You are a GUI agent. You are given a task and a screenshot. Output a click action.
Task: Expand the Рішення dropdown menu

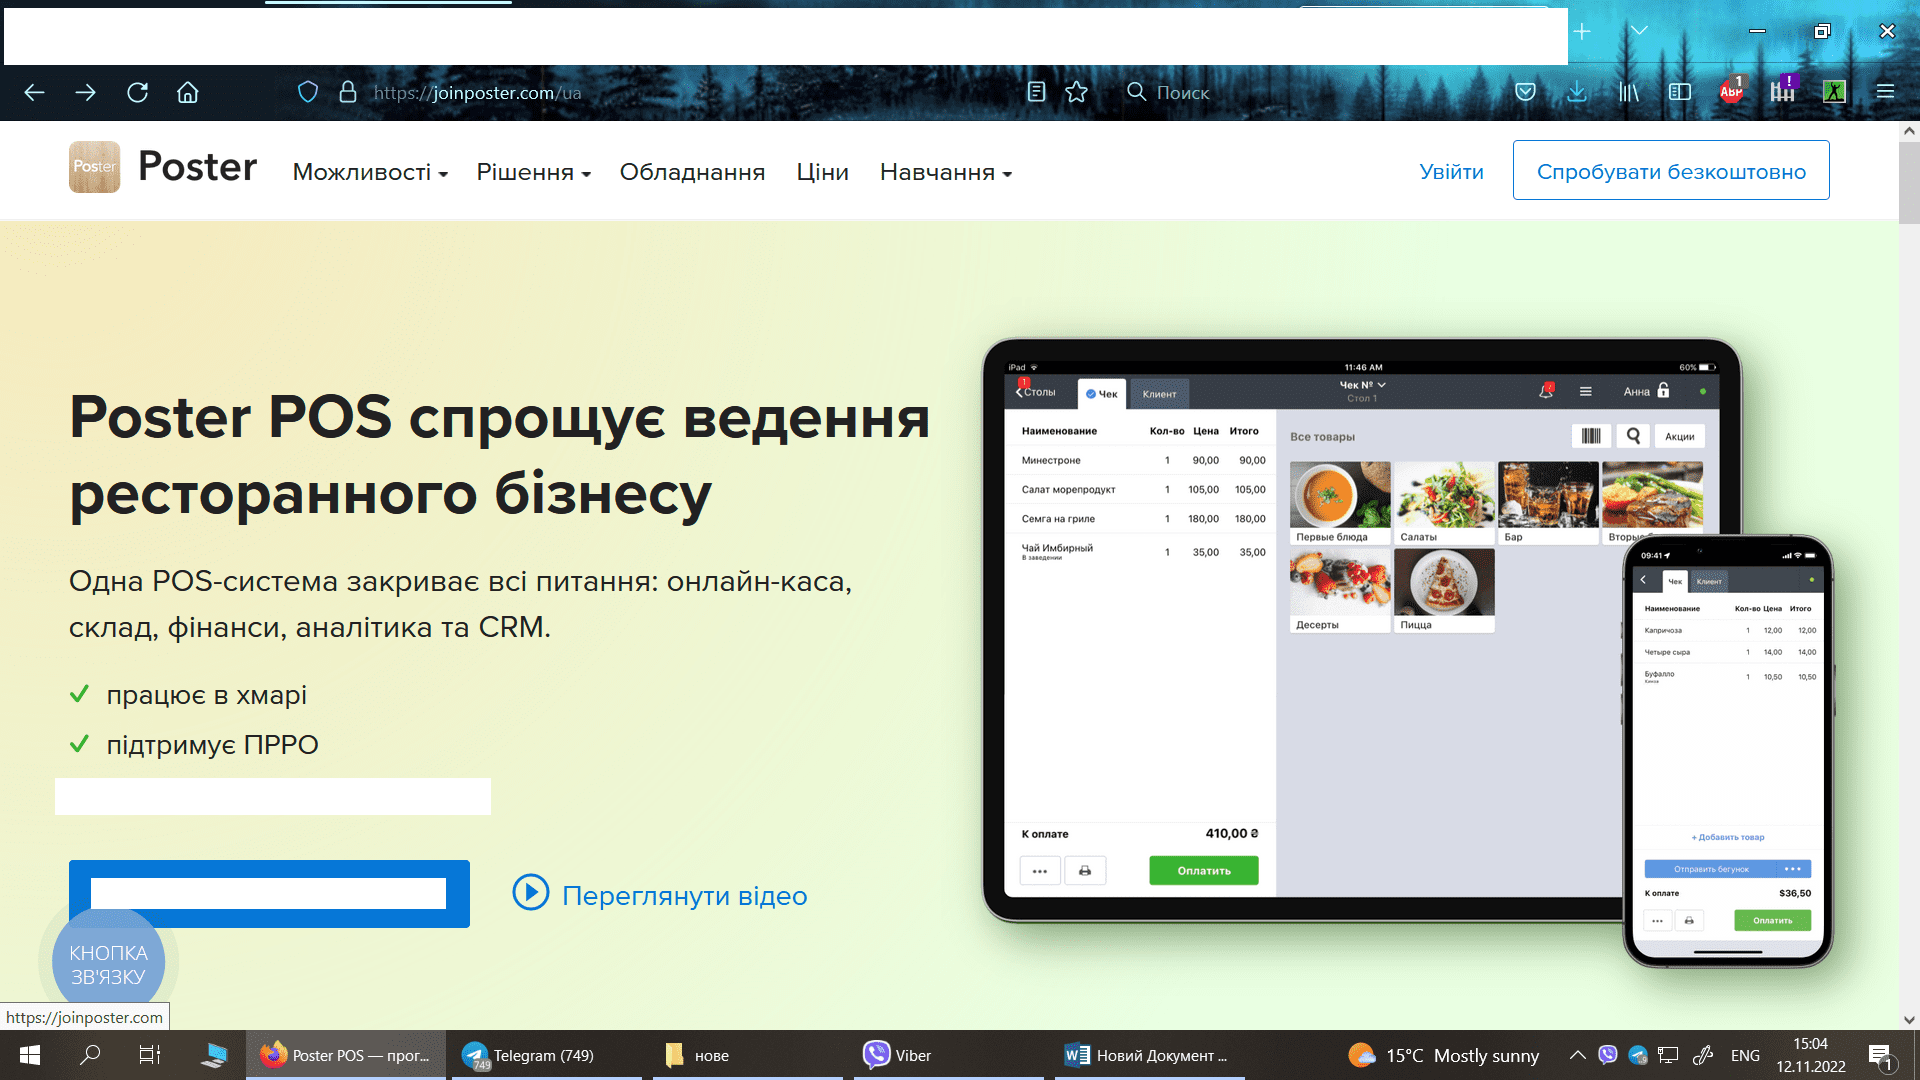533,172
